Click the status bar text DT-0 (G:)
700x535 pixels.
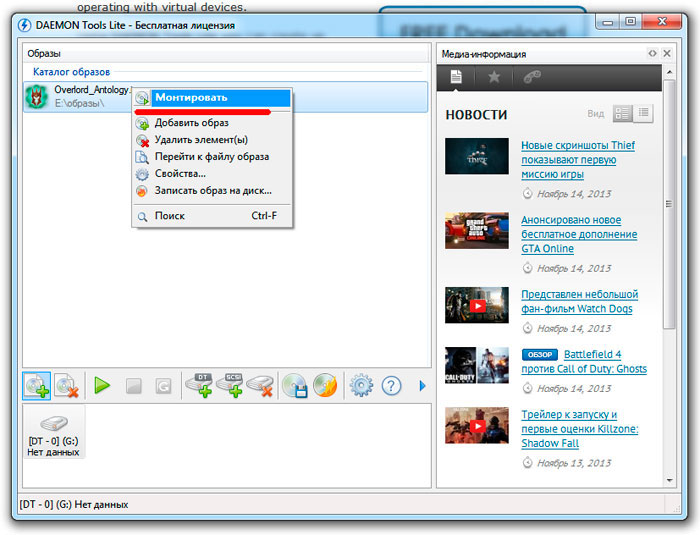74,505
